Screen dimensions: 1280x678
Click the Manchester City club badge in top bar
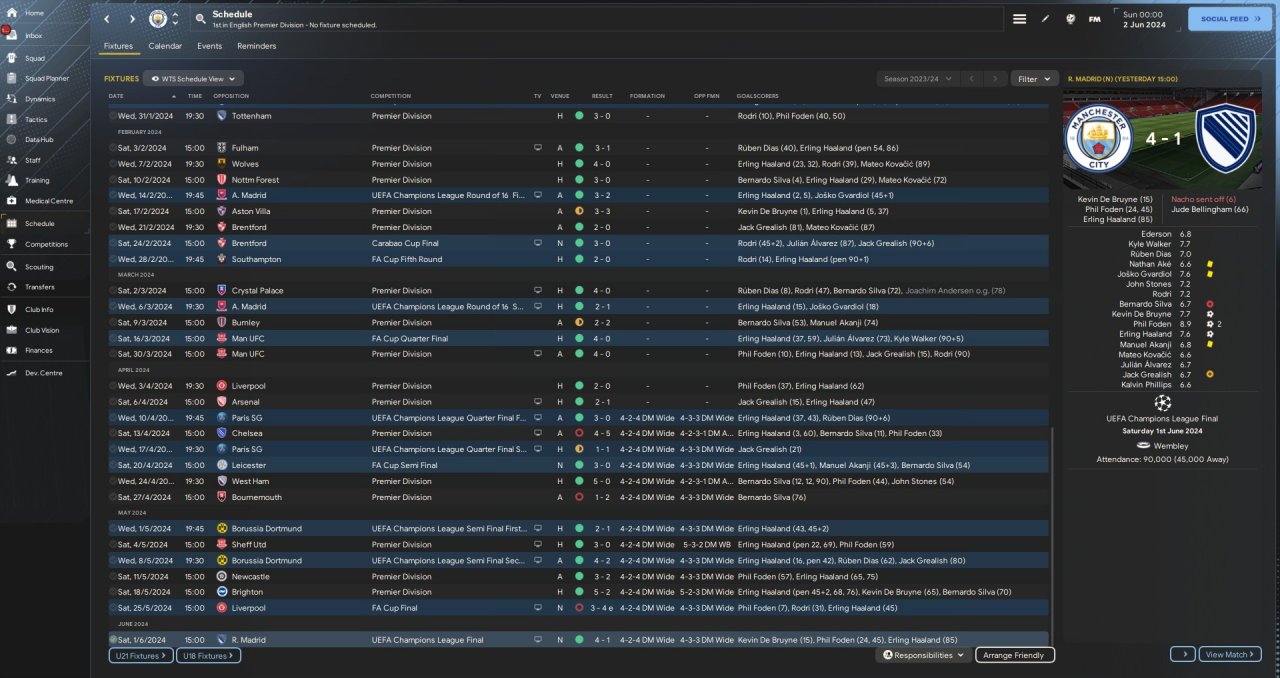point(158,19)
